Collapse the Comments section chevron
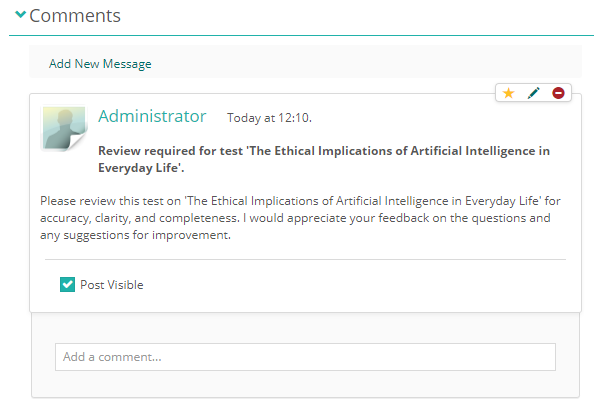The image size is (600, 406). click(20, 16)
